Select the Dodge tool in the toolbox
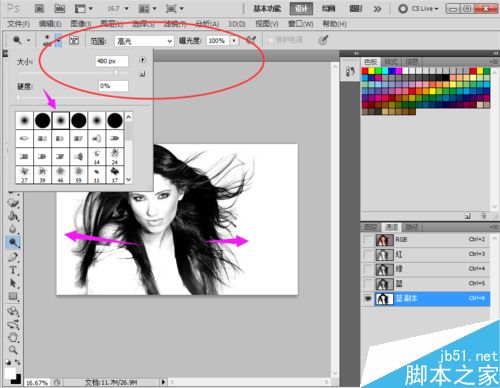The image size is (500, 388). click(x=13, y=242)
